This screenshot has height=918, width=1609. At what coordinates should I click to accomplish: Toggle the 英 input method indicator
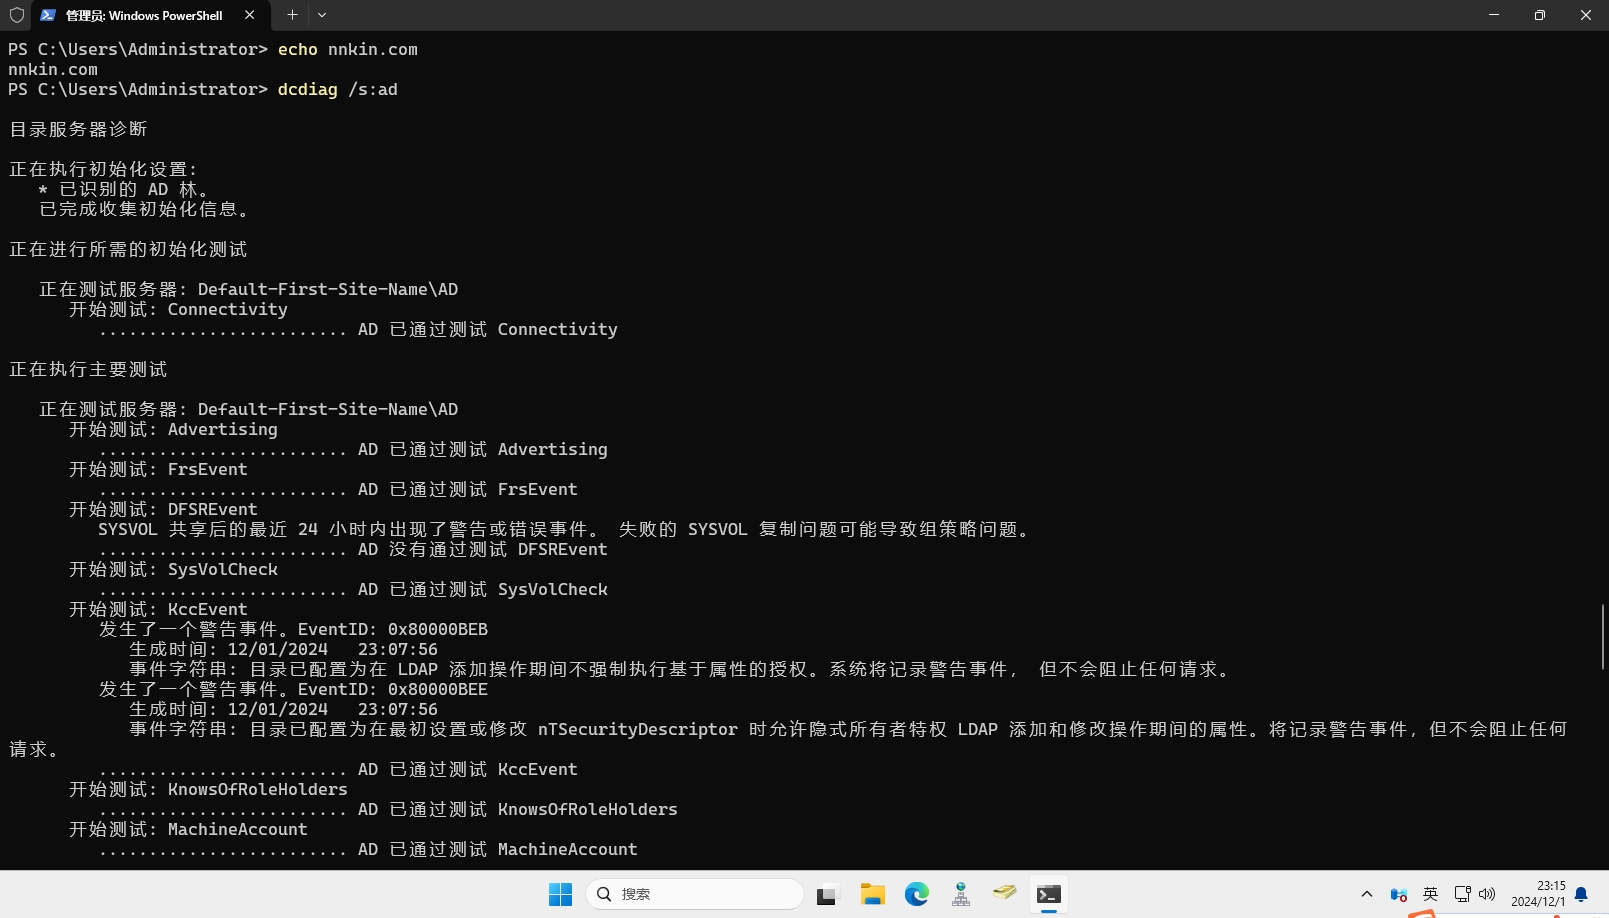(x=1430, y=894)
